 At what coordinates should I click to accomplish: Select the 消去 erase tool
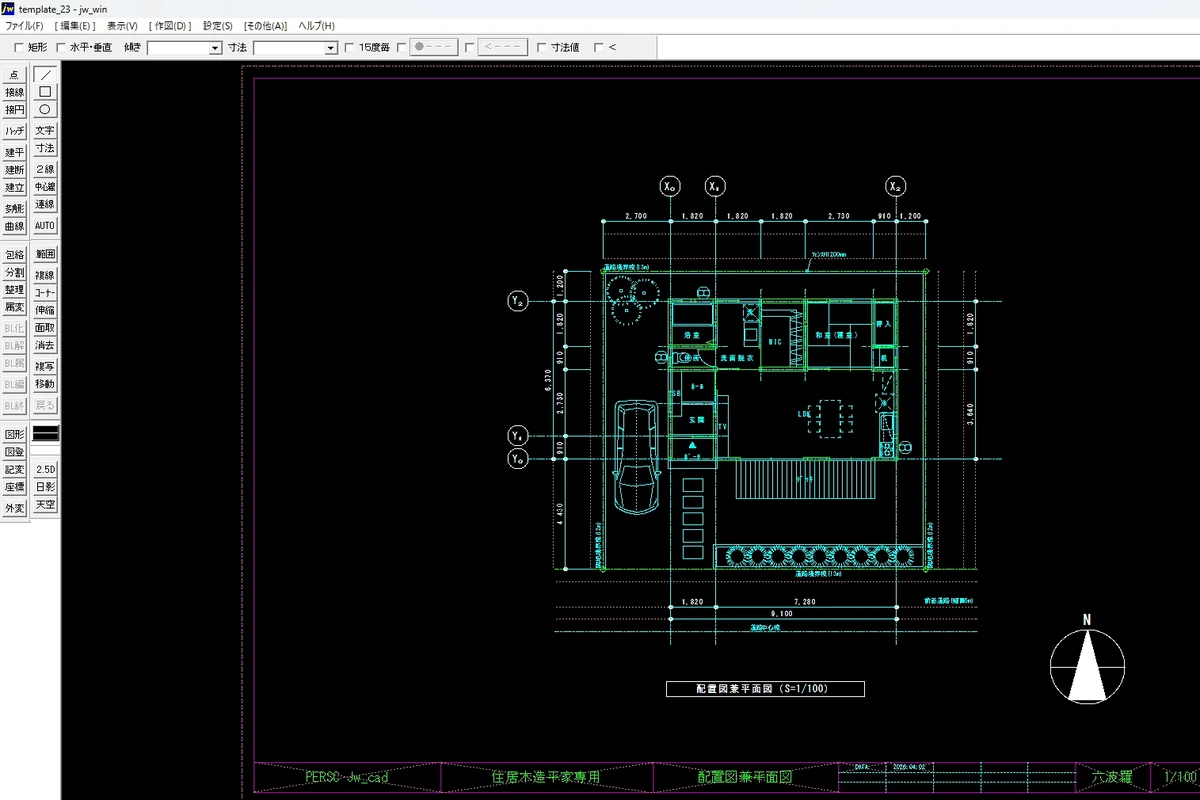click(45, 345)
